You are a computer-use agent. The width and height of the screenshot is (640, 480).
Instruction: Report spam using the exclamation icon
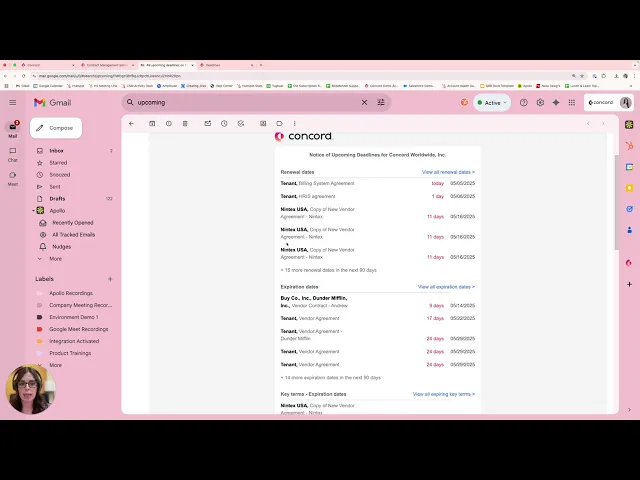click(x=169, y=124)
